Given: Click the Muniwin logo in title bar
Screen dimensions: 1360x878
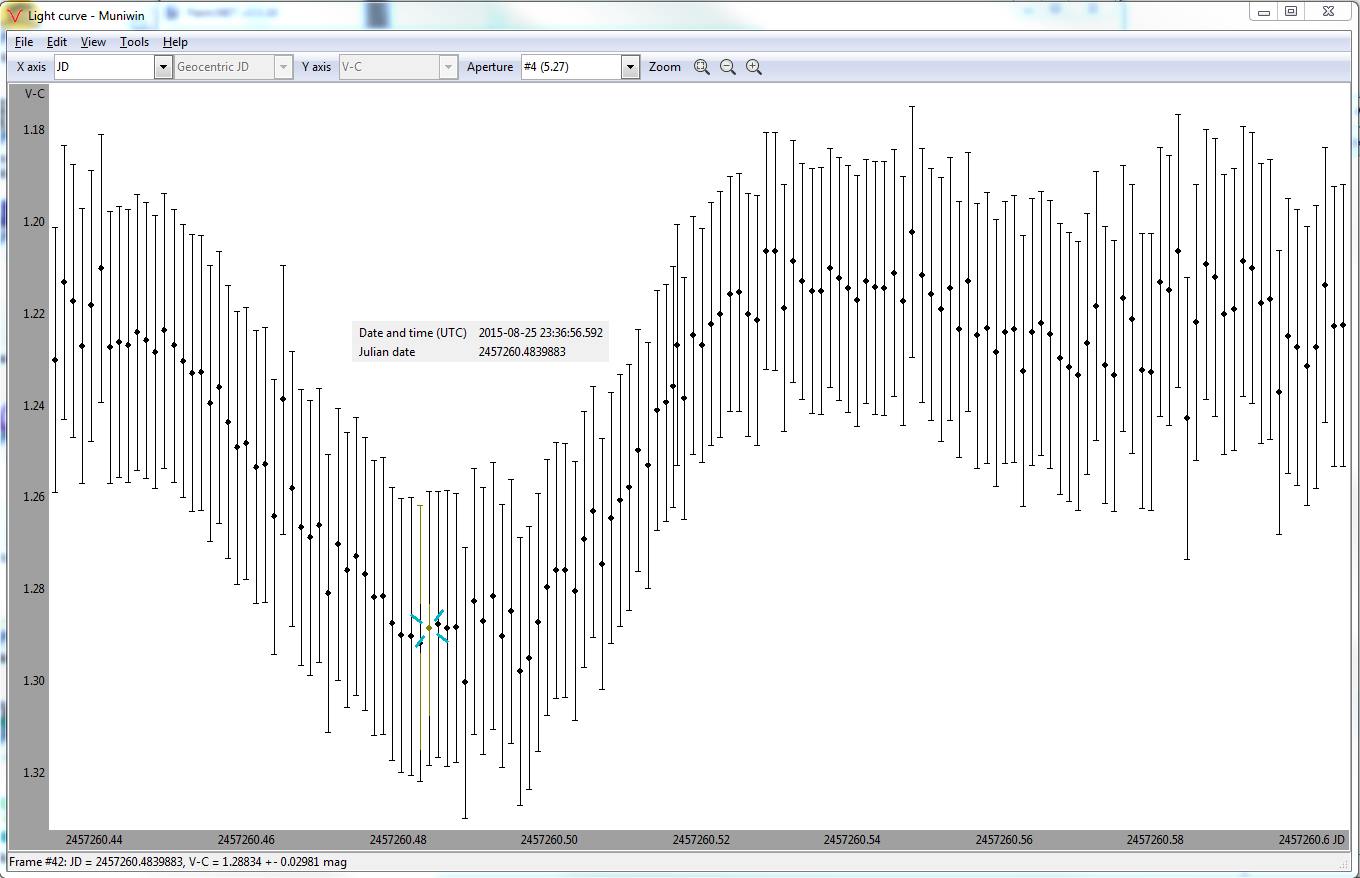Looking at the screenshot, I should coord(14,15).
